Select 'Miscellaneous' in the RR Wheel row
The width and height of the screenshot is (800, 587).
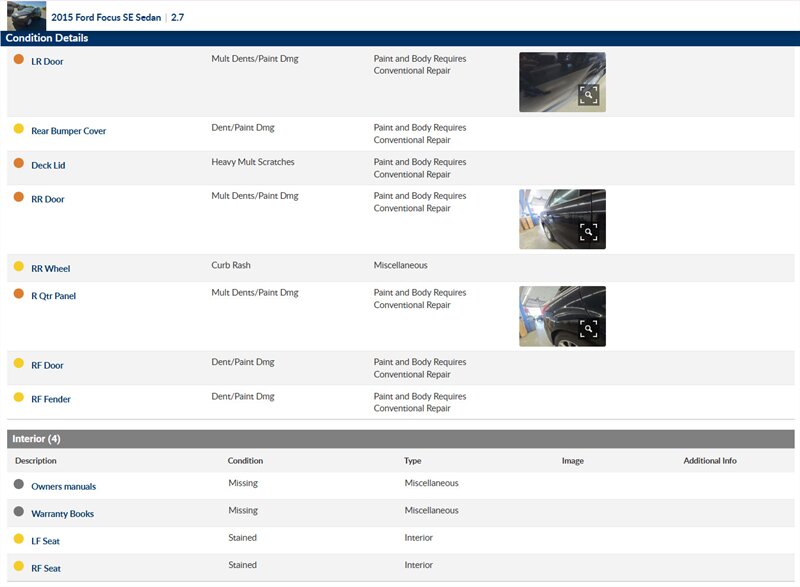[x=401, y=265]
